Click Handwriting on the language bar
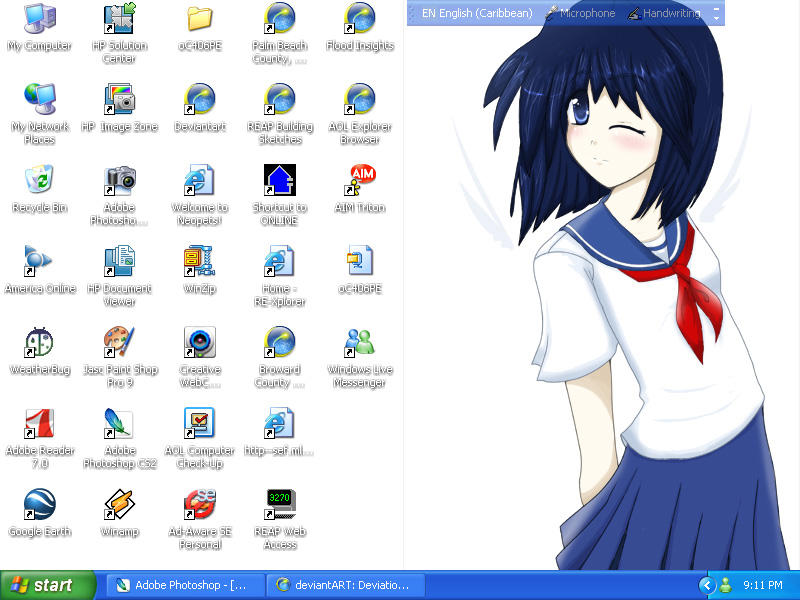The height and width of the screenshot is (600, 800). tap(664, 13)
